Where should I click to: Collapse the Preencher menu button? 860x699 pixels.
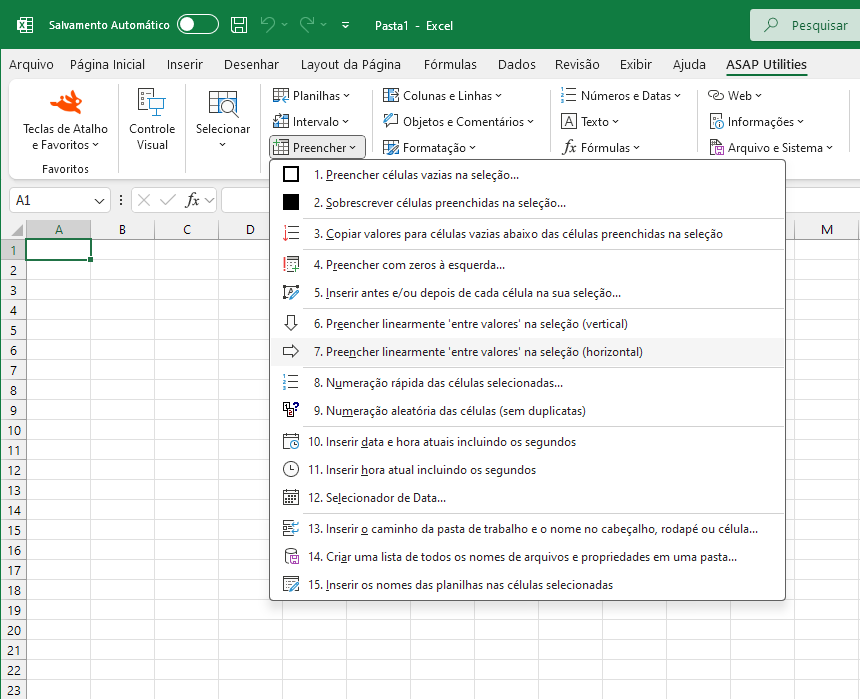point(317,147)
